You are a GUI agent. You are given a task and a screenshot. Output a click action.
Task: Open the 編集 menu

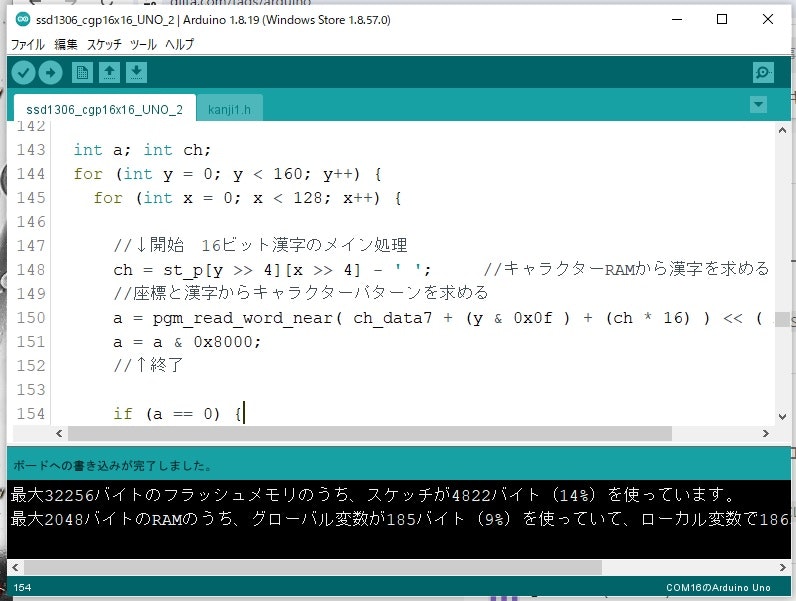click(x=66, y=45)
